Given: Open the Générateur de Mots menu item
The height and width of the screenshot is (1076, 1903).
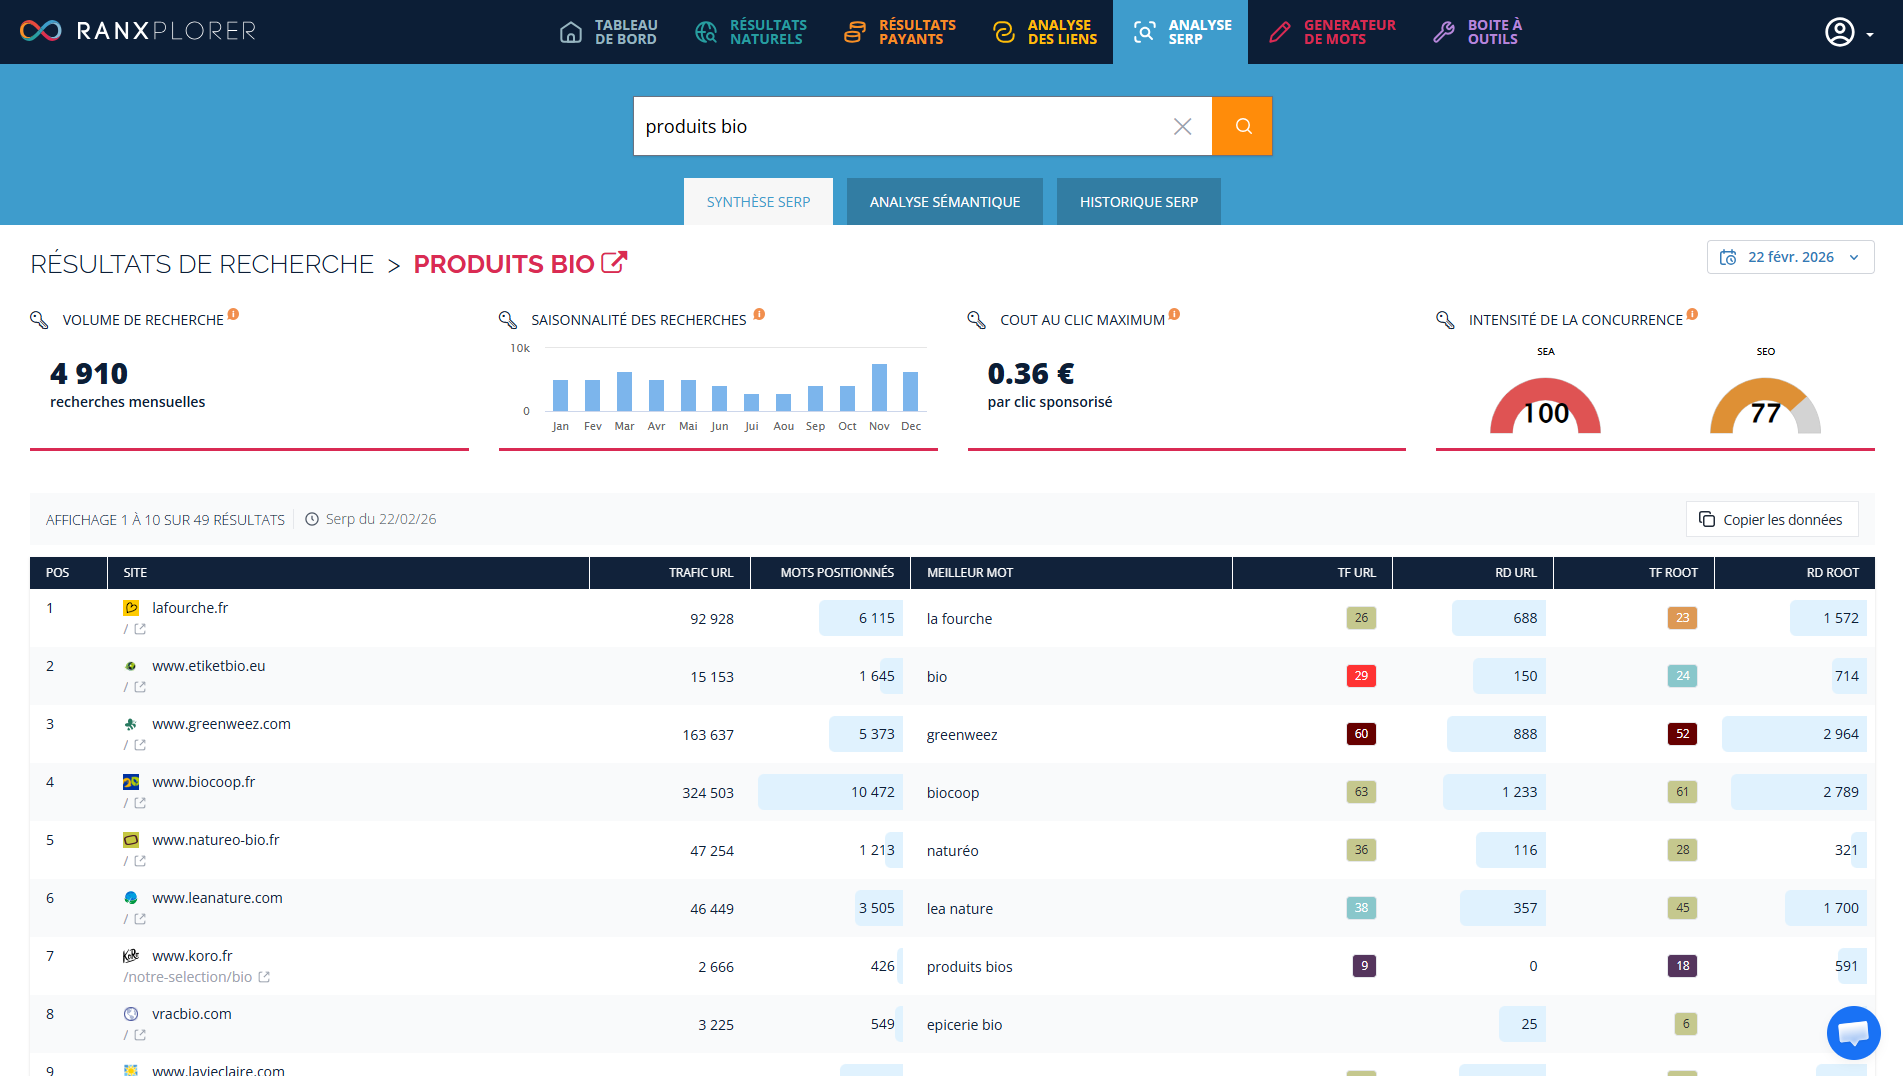Looking at the screenshot, I should pyautogui.click(x=1332, y=32).
